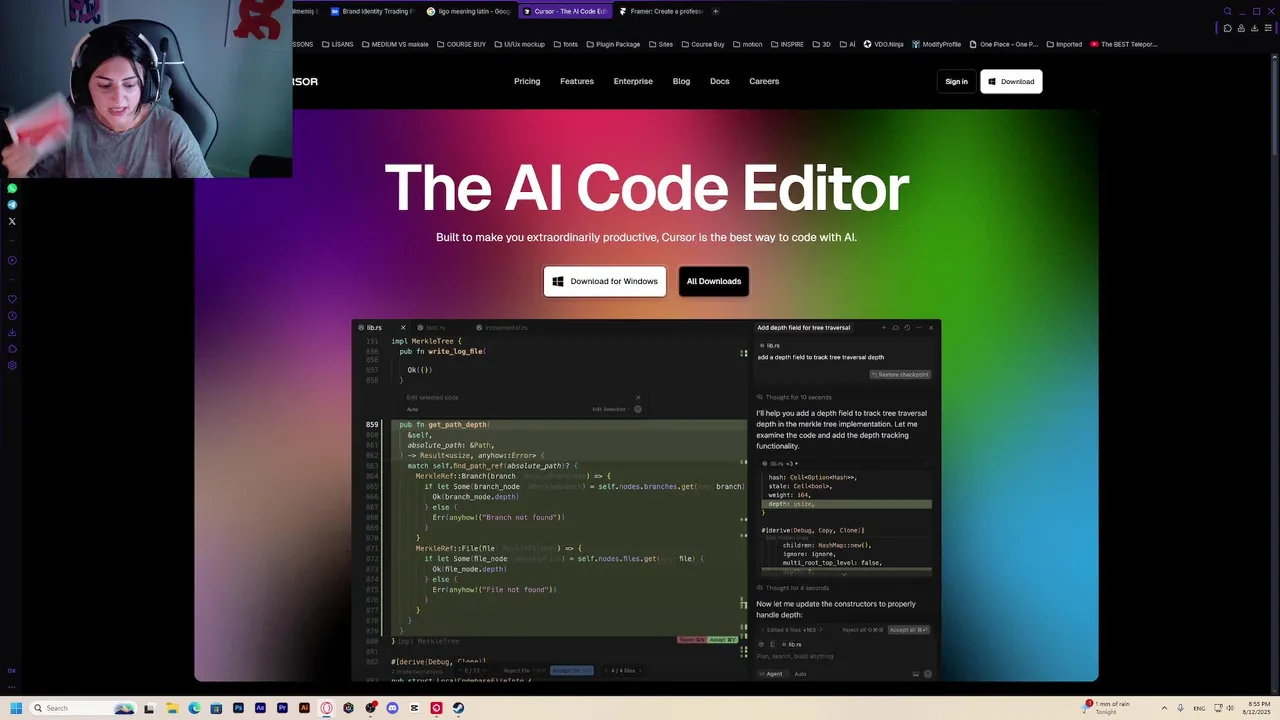Click Download for Windows button
The image size is (1280, 720).
[605, 281]
